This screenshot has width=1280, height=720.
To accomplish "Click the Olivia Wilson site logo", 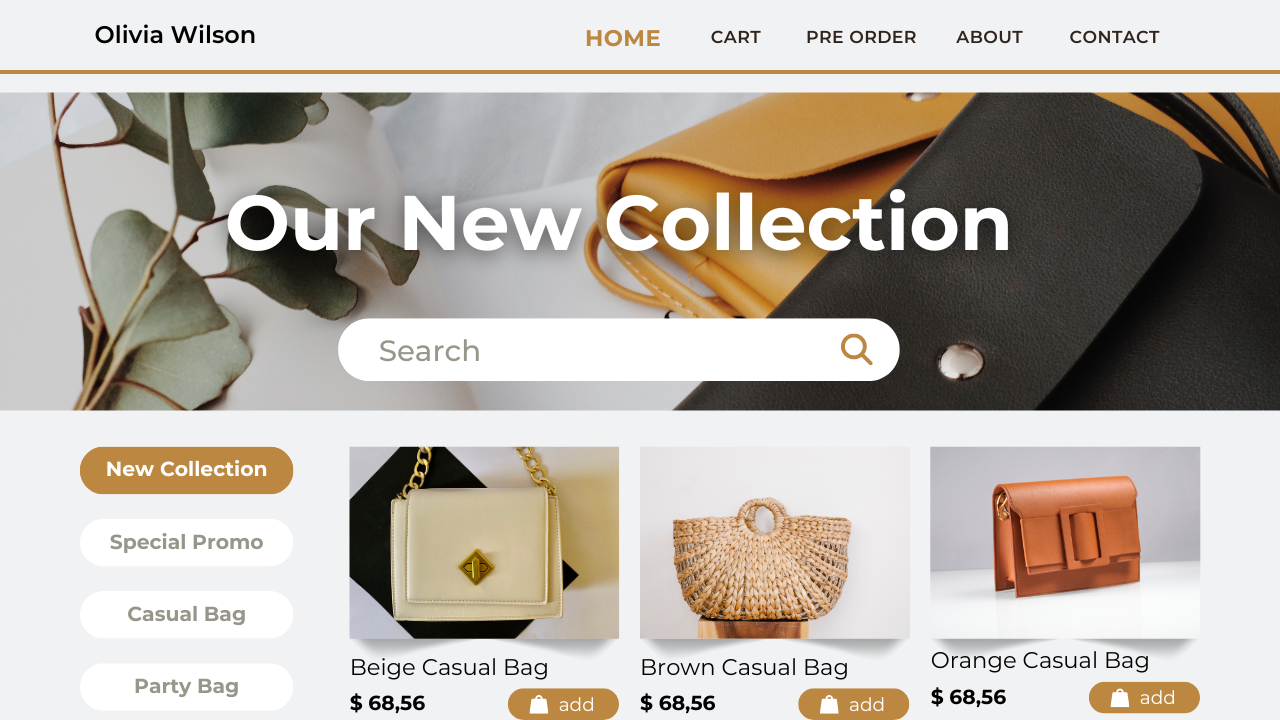I will (175, 35).
